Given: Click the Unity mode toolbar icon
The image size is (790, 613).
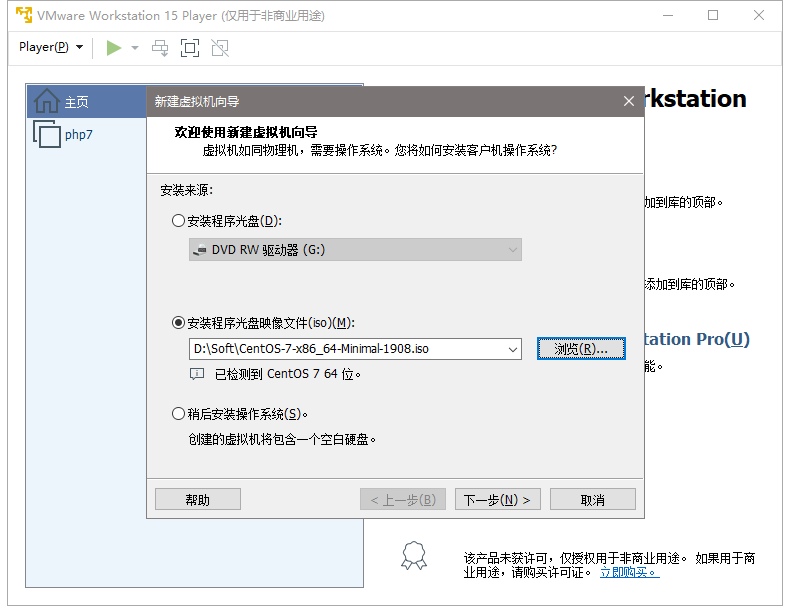Looking at the screenshot, I should click(220, 47).
